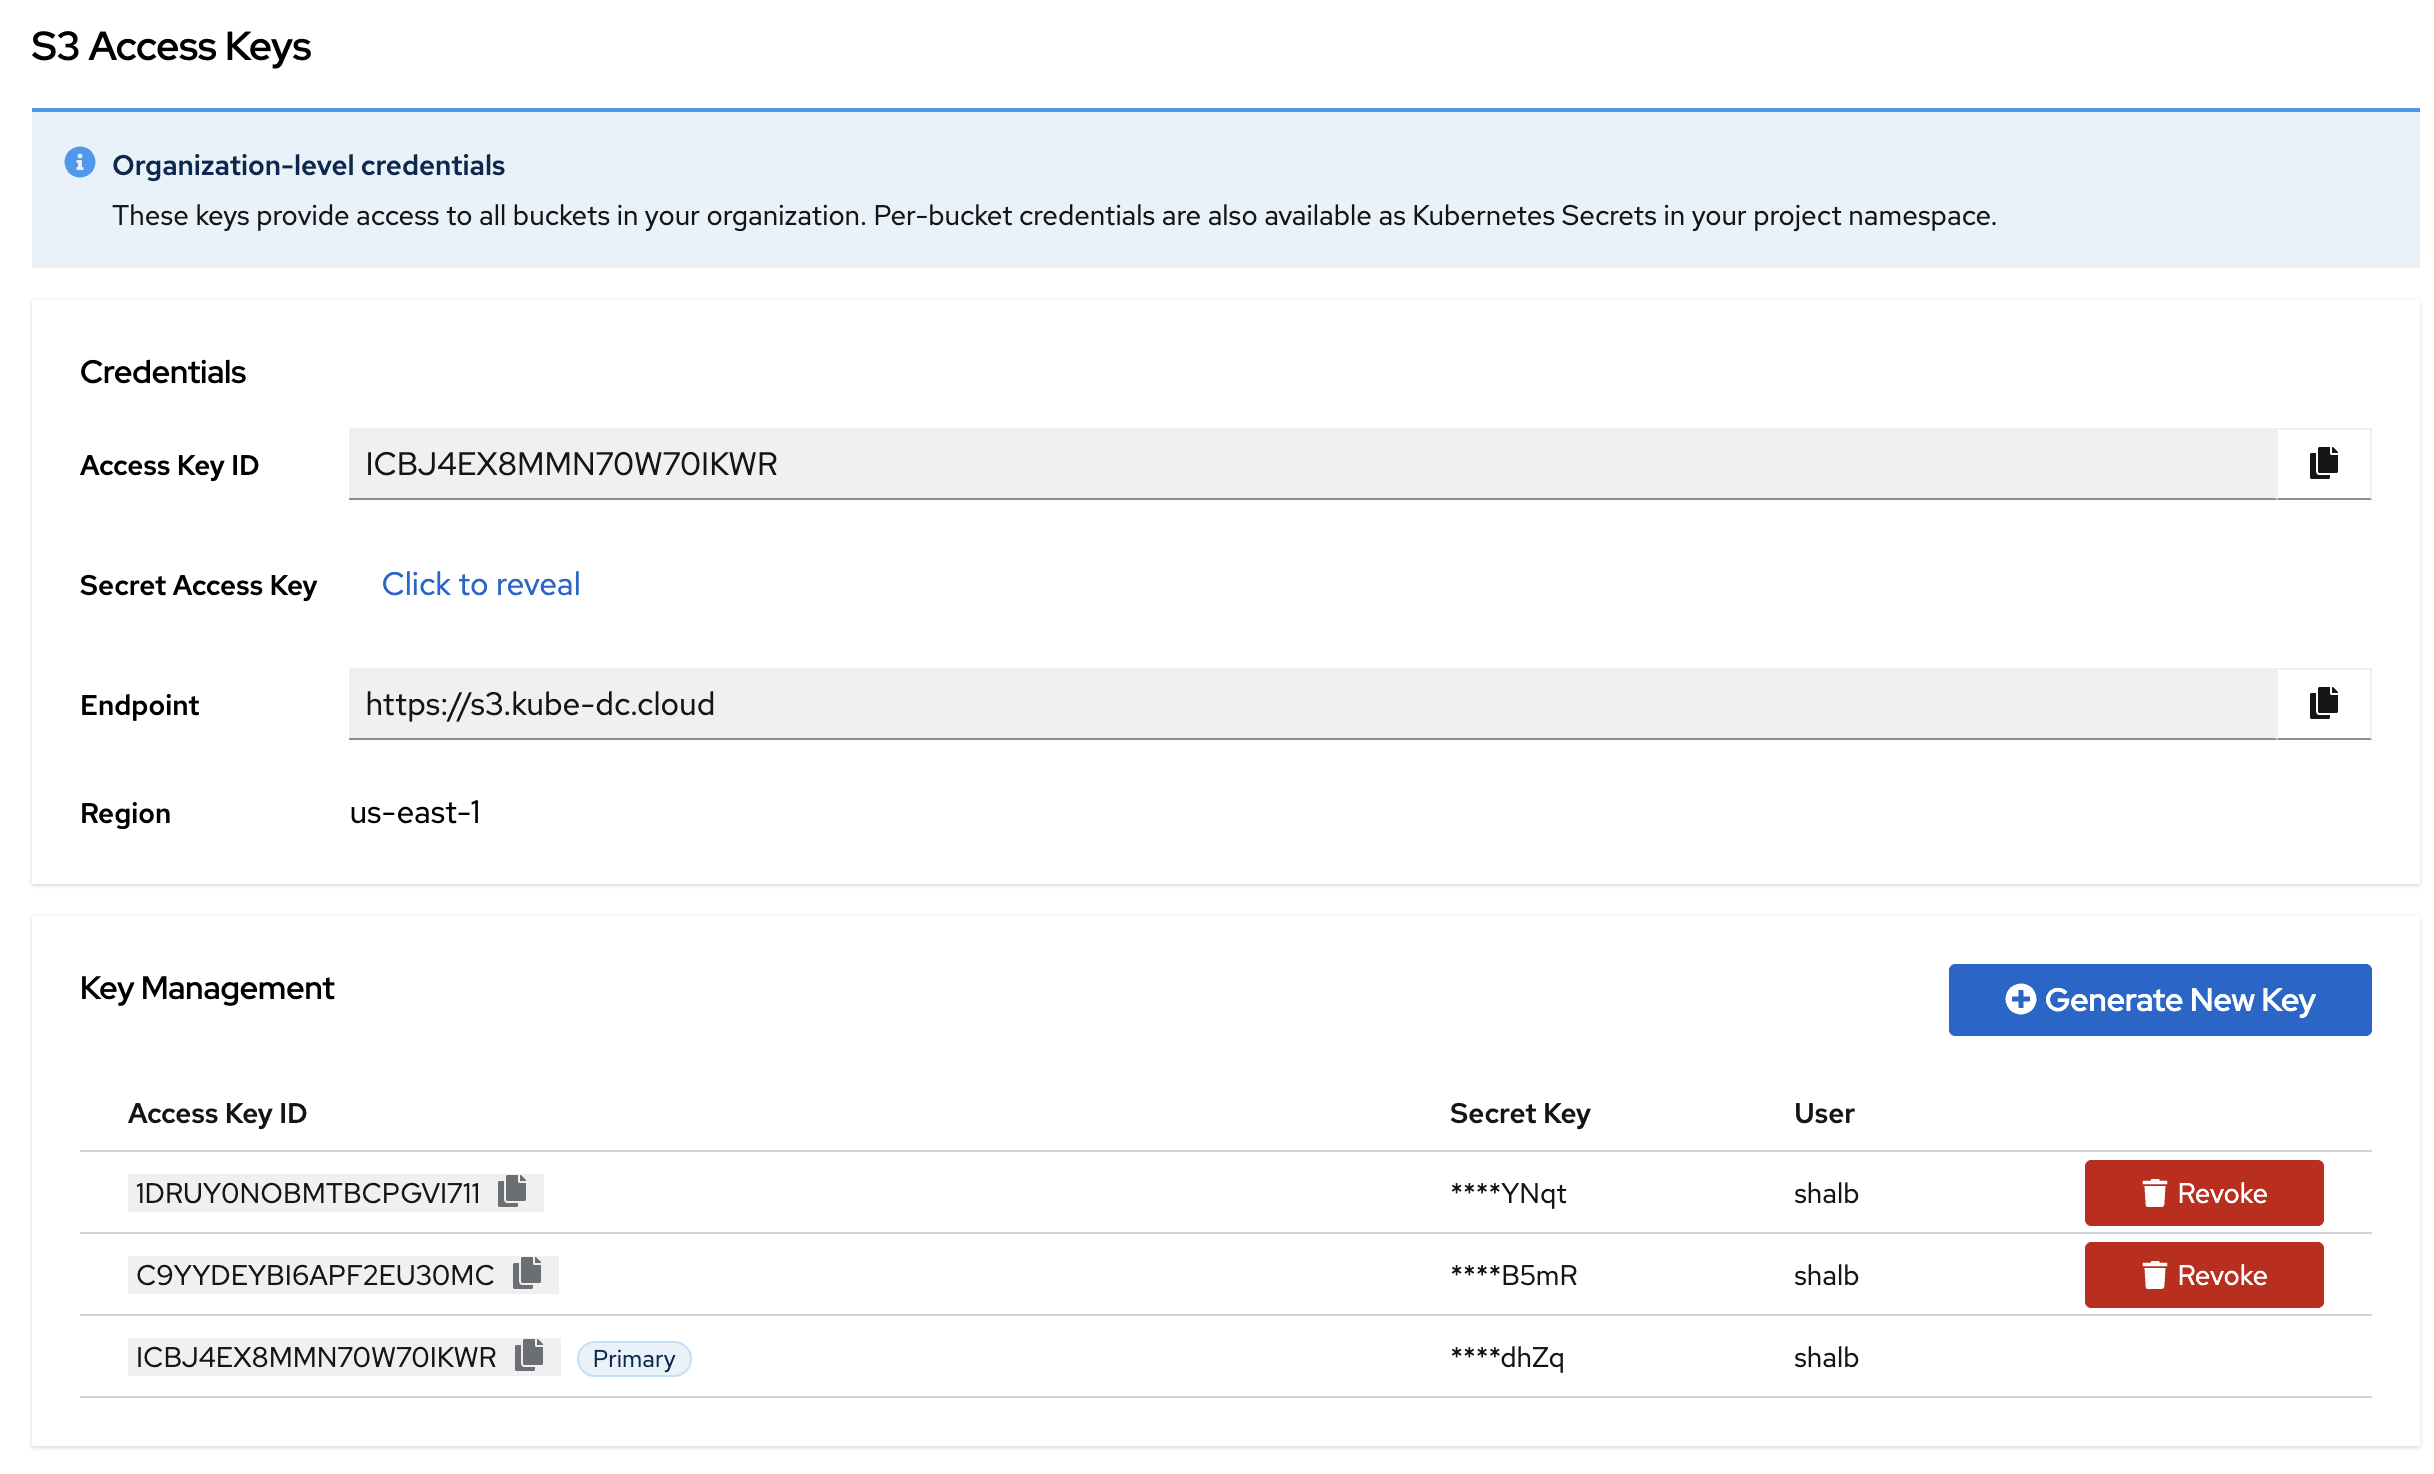Copy primary key ICBJ4EX8MMN70W70IKWR in table
The height and width of the screenshot is (1474, 2434).
point(529,1354)
